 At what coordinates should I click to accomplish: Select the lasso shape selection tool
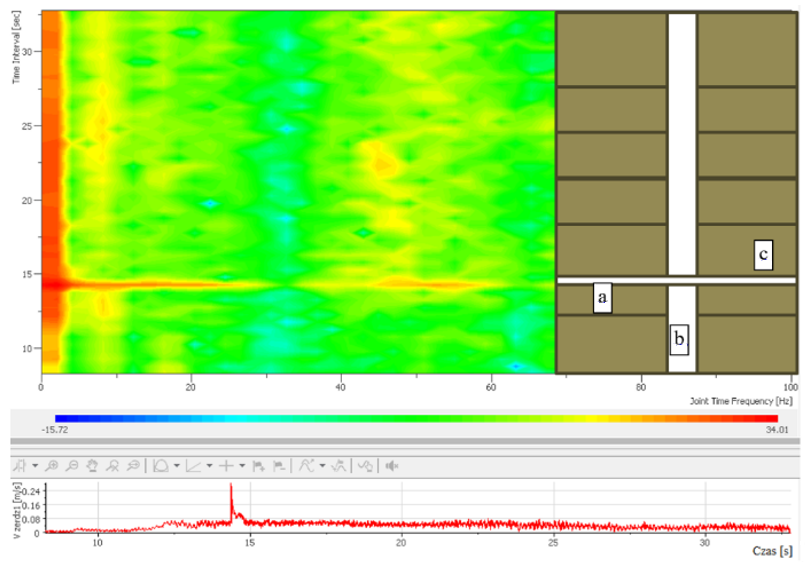pyautogui.click(x=160, y=466)
